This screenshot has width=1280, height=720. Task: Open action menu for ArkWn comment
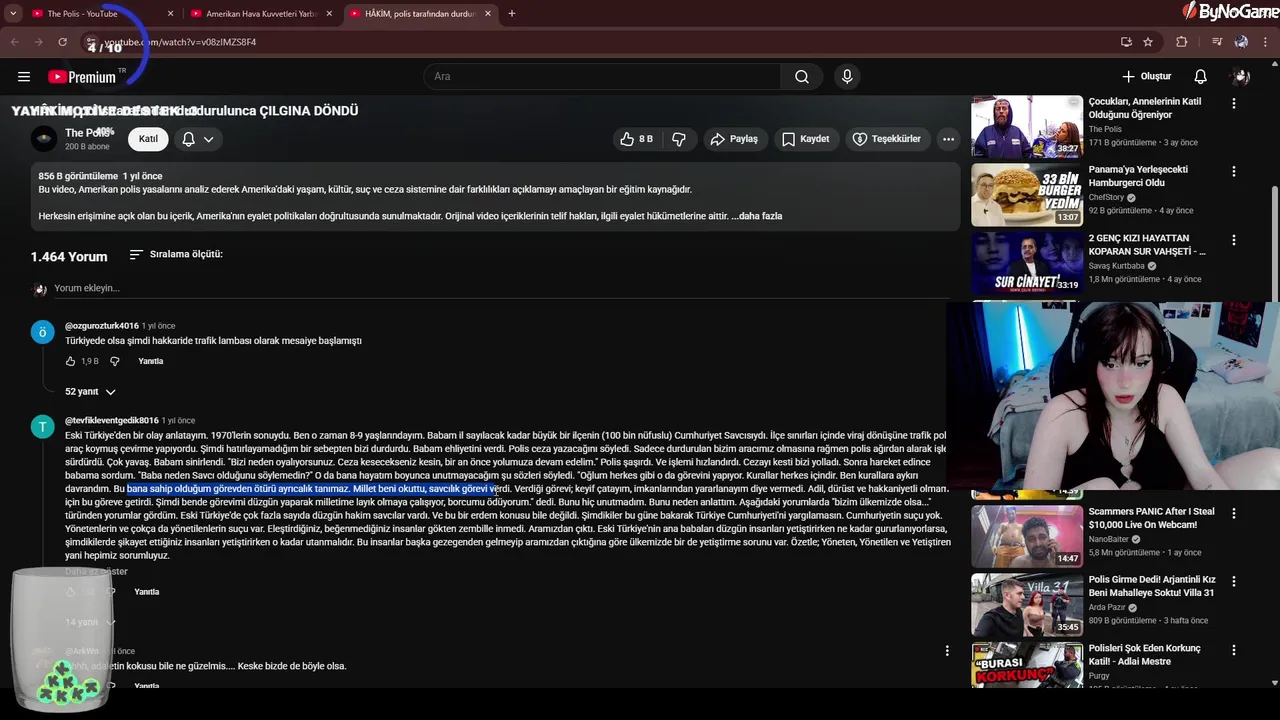947,651
